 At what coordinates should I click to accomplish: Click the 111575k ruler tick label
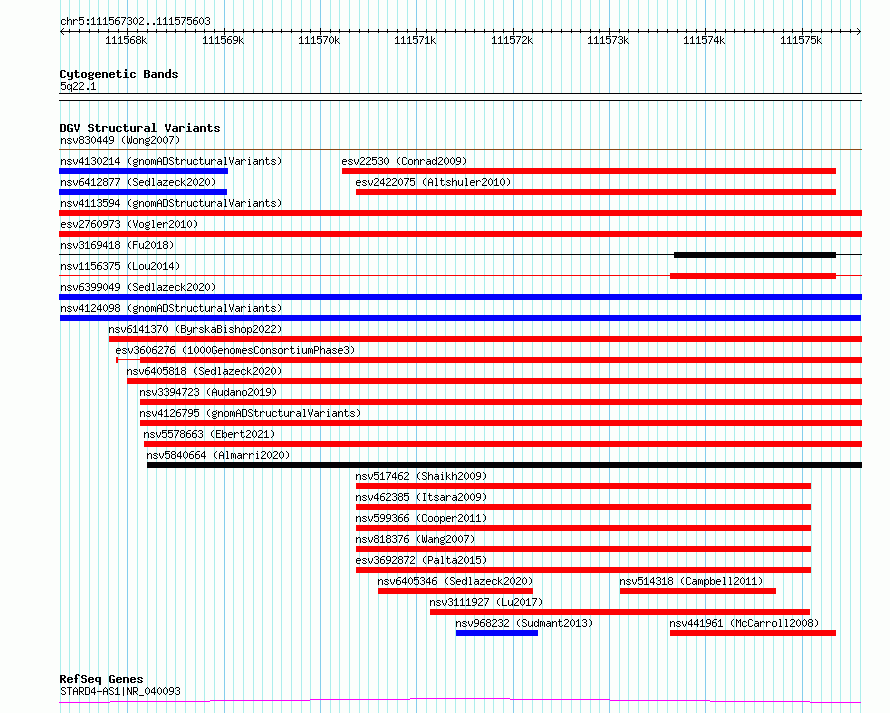pyautogui.click(x=801, y=40)
